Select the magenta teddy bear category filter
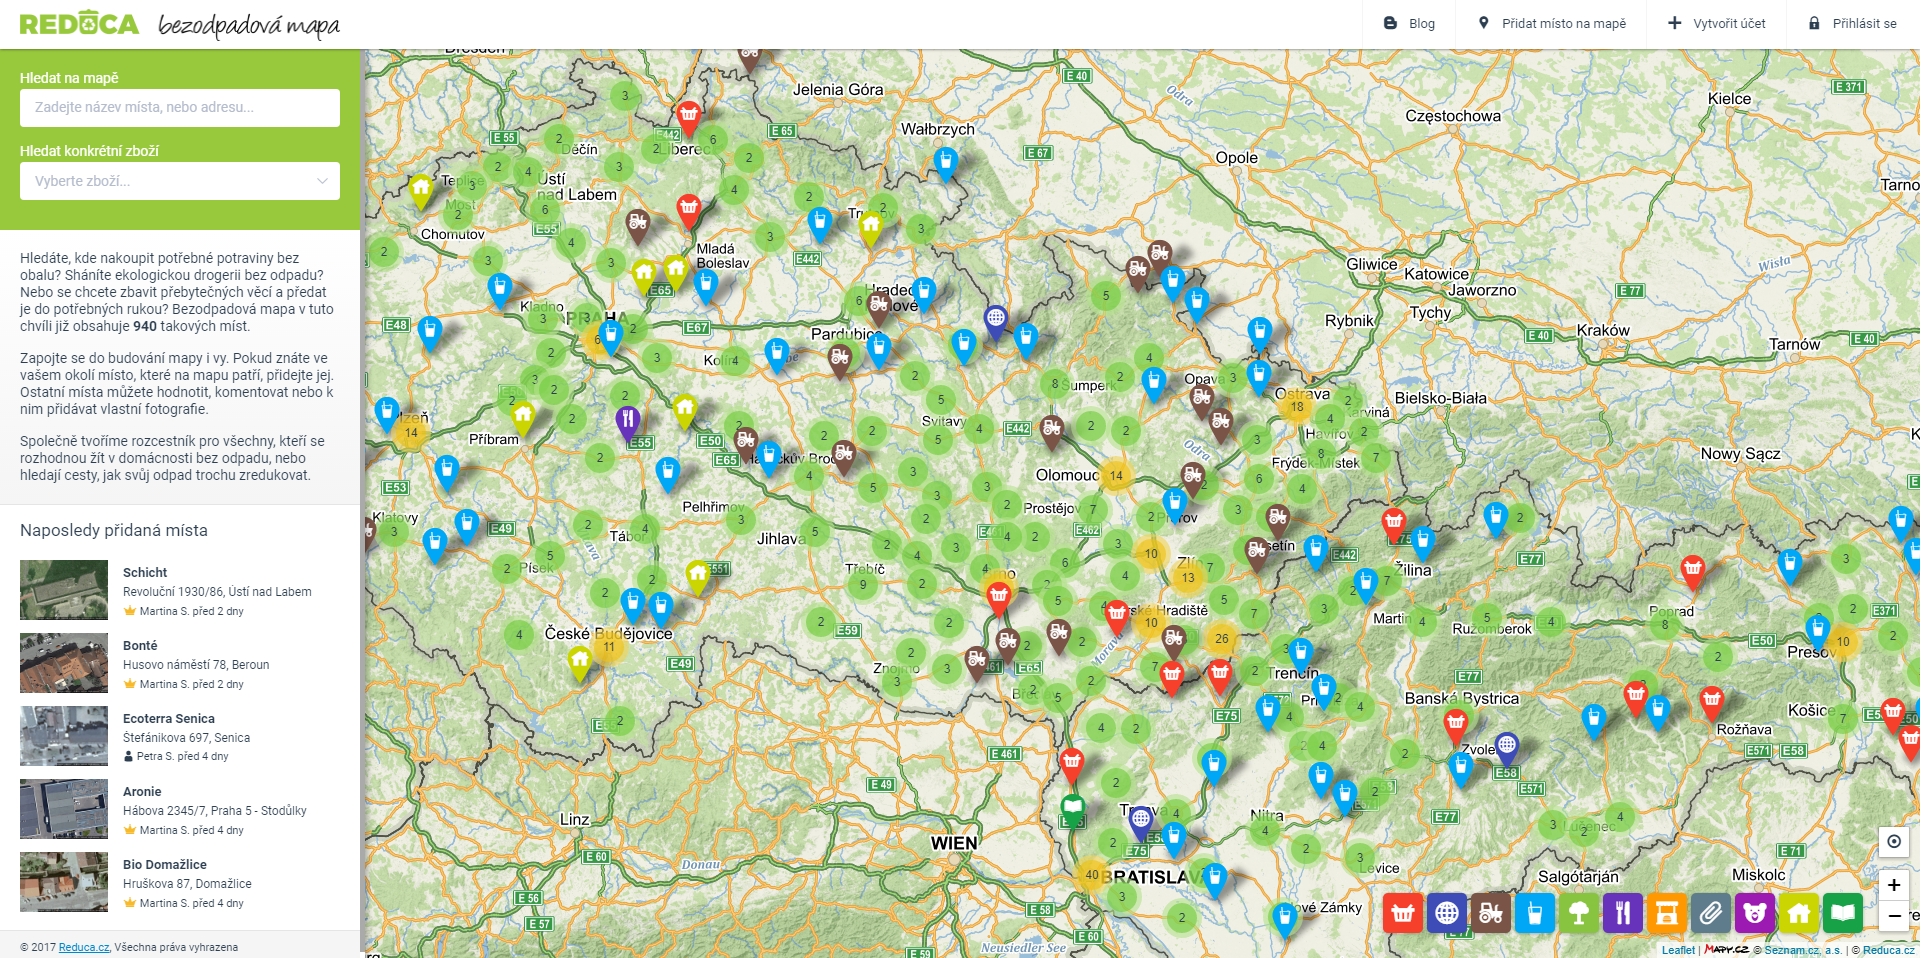The width and height of the screenshot is (1923, 958). (1755, 912)
